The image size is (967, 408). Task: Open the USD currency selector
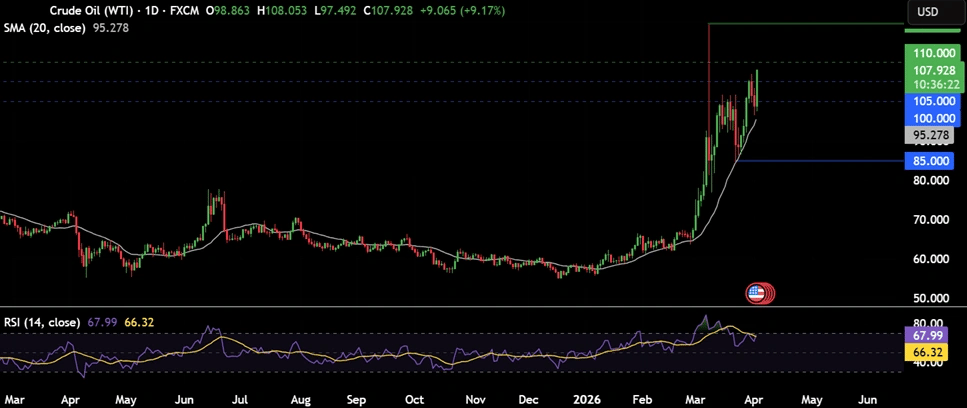(936, 12)
